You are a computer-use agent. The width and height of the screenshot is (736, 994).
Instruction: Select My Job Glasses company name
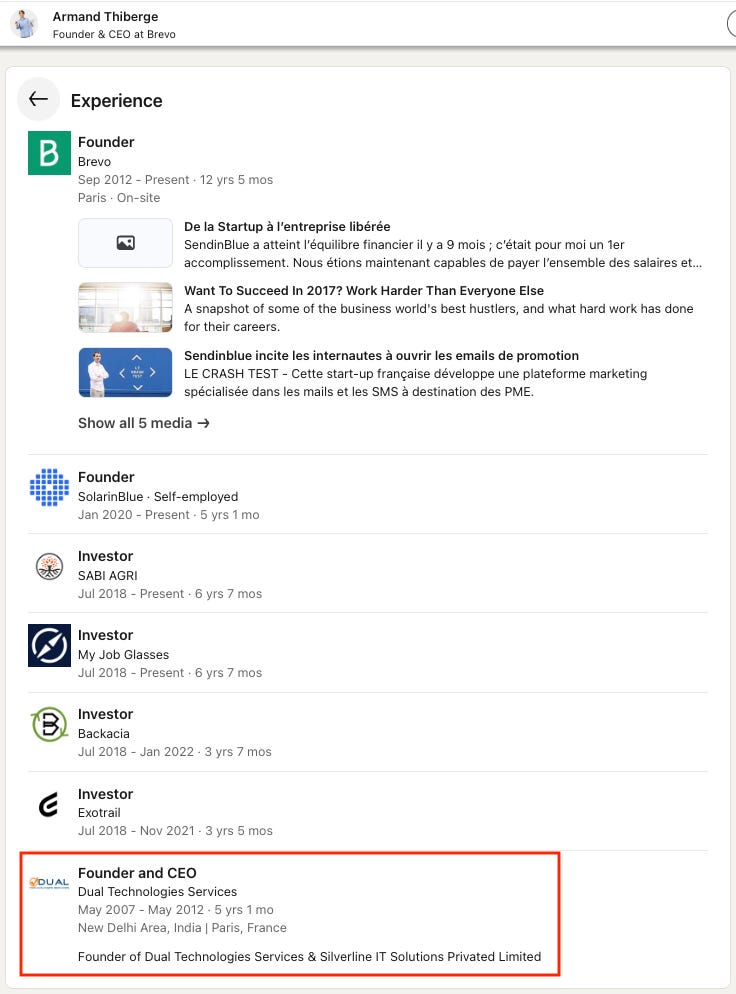[124, 654]
